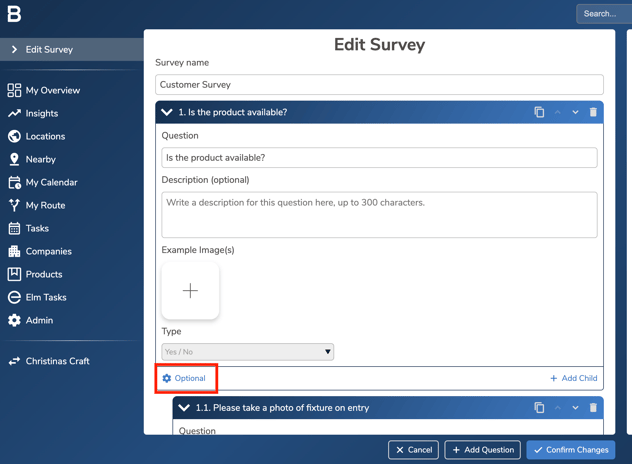
Task: Click the Add Question button
Action: click(482, 450)
